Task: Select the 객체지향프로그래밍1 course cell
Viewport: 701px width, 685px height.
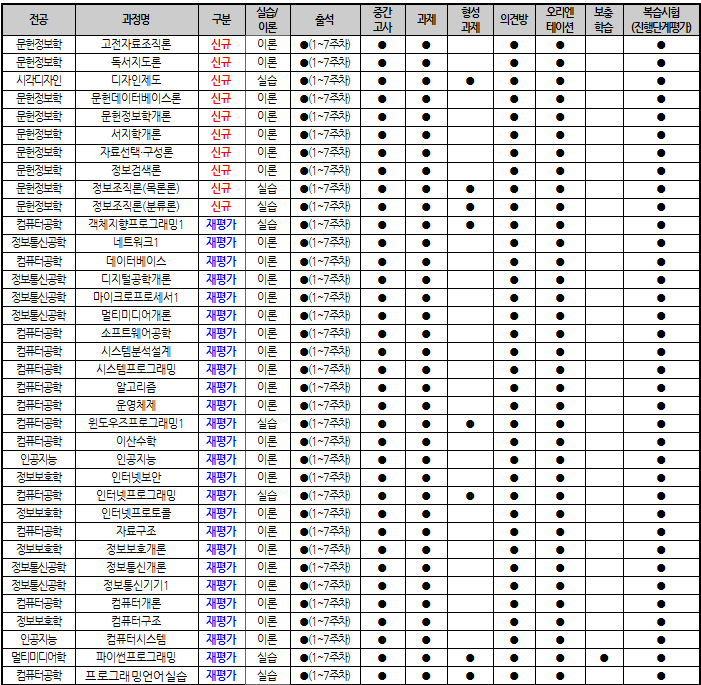Action: [x=136, y=224]
